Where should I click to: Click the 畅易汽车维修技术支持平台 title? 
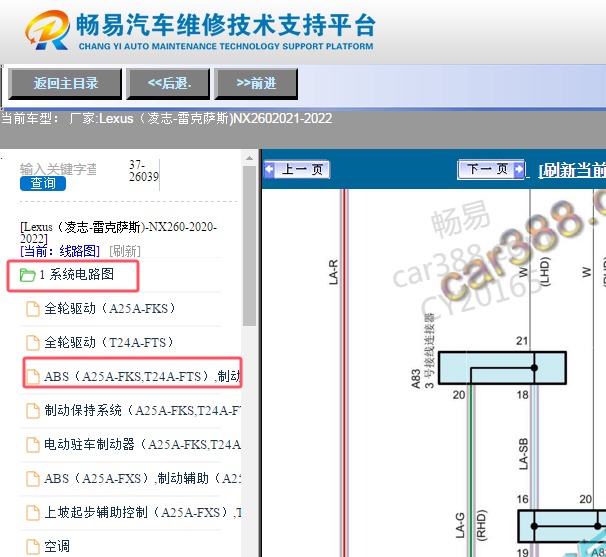click(x=226, y=26)
